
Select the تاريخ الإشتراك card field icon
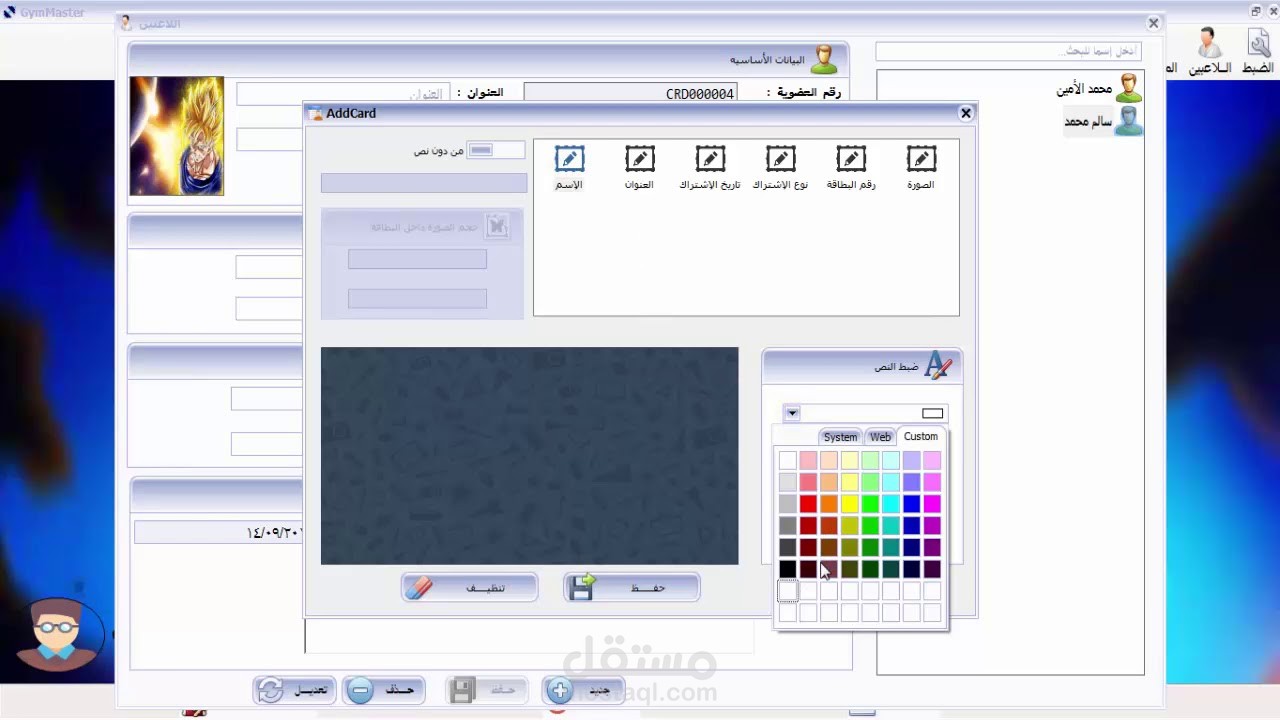point(710,159)
